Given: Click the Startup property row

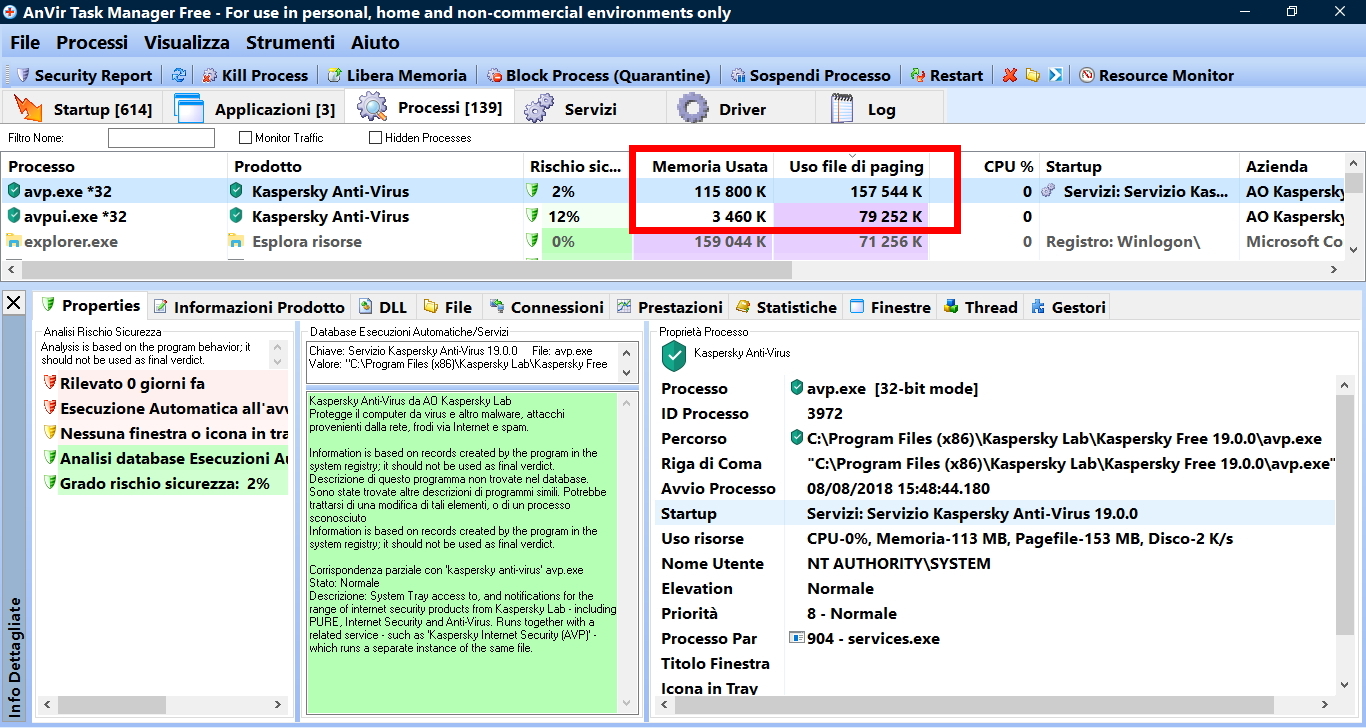Looking at the screenshot, I should [996, 513].
